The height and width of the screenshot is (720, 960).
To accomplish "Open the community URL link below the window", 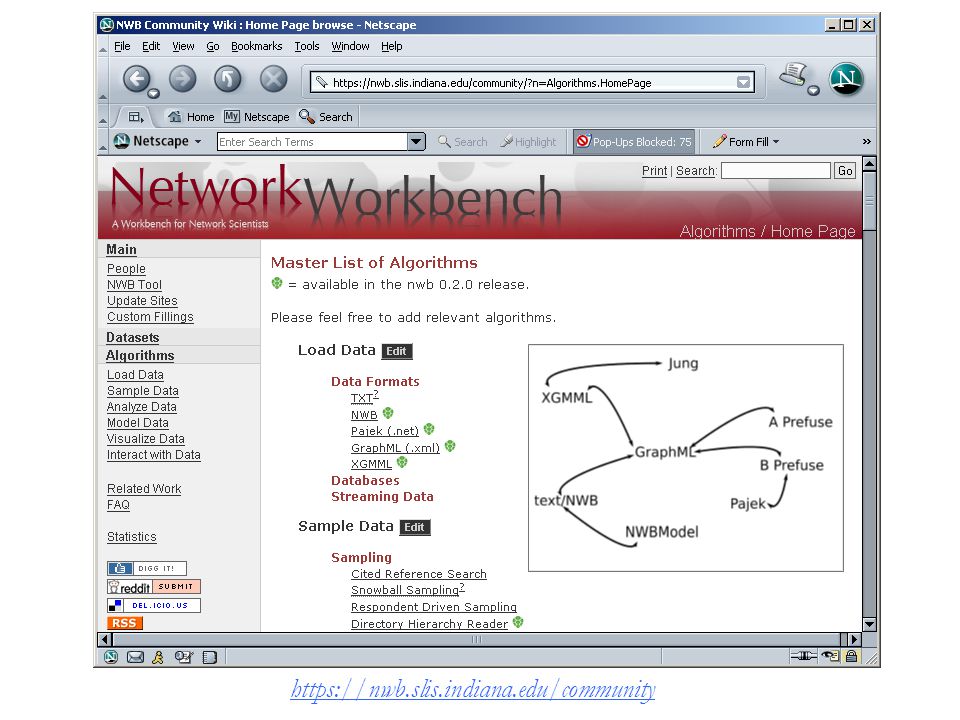I will pyautogui.click(x=473, y=690).
